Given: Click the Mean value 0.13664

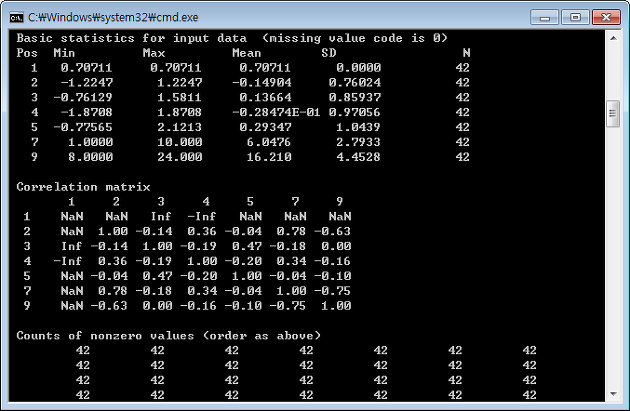Looking at the screenshot, I should coord(266,97).
